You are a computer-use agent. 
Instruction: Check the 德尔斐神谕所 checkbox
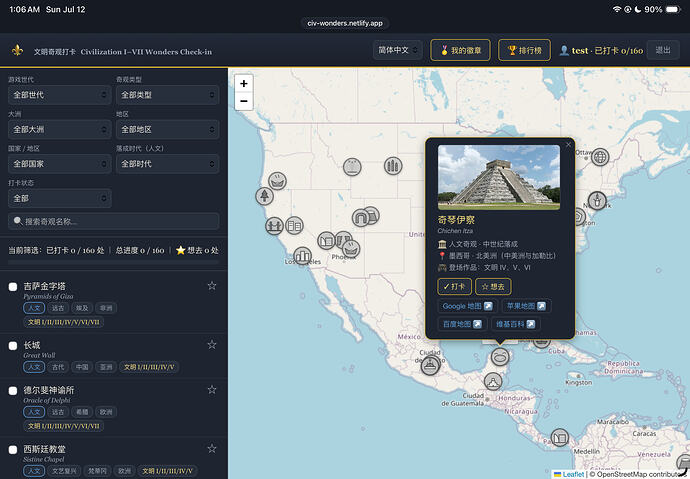pos(13,391)
